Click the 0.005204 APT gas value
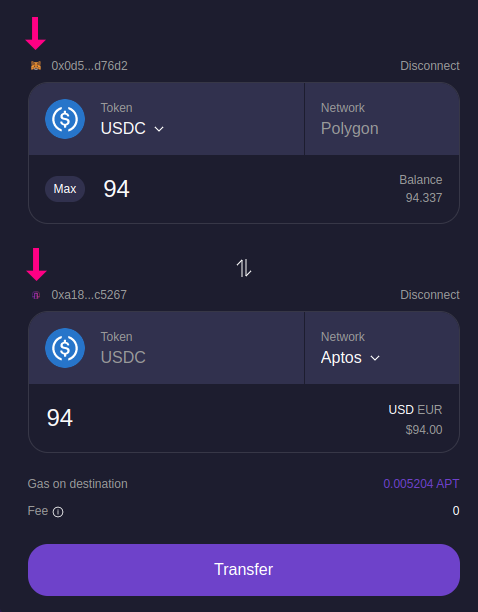 point(421,484)
